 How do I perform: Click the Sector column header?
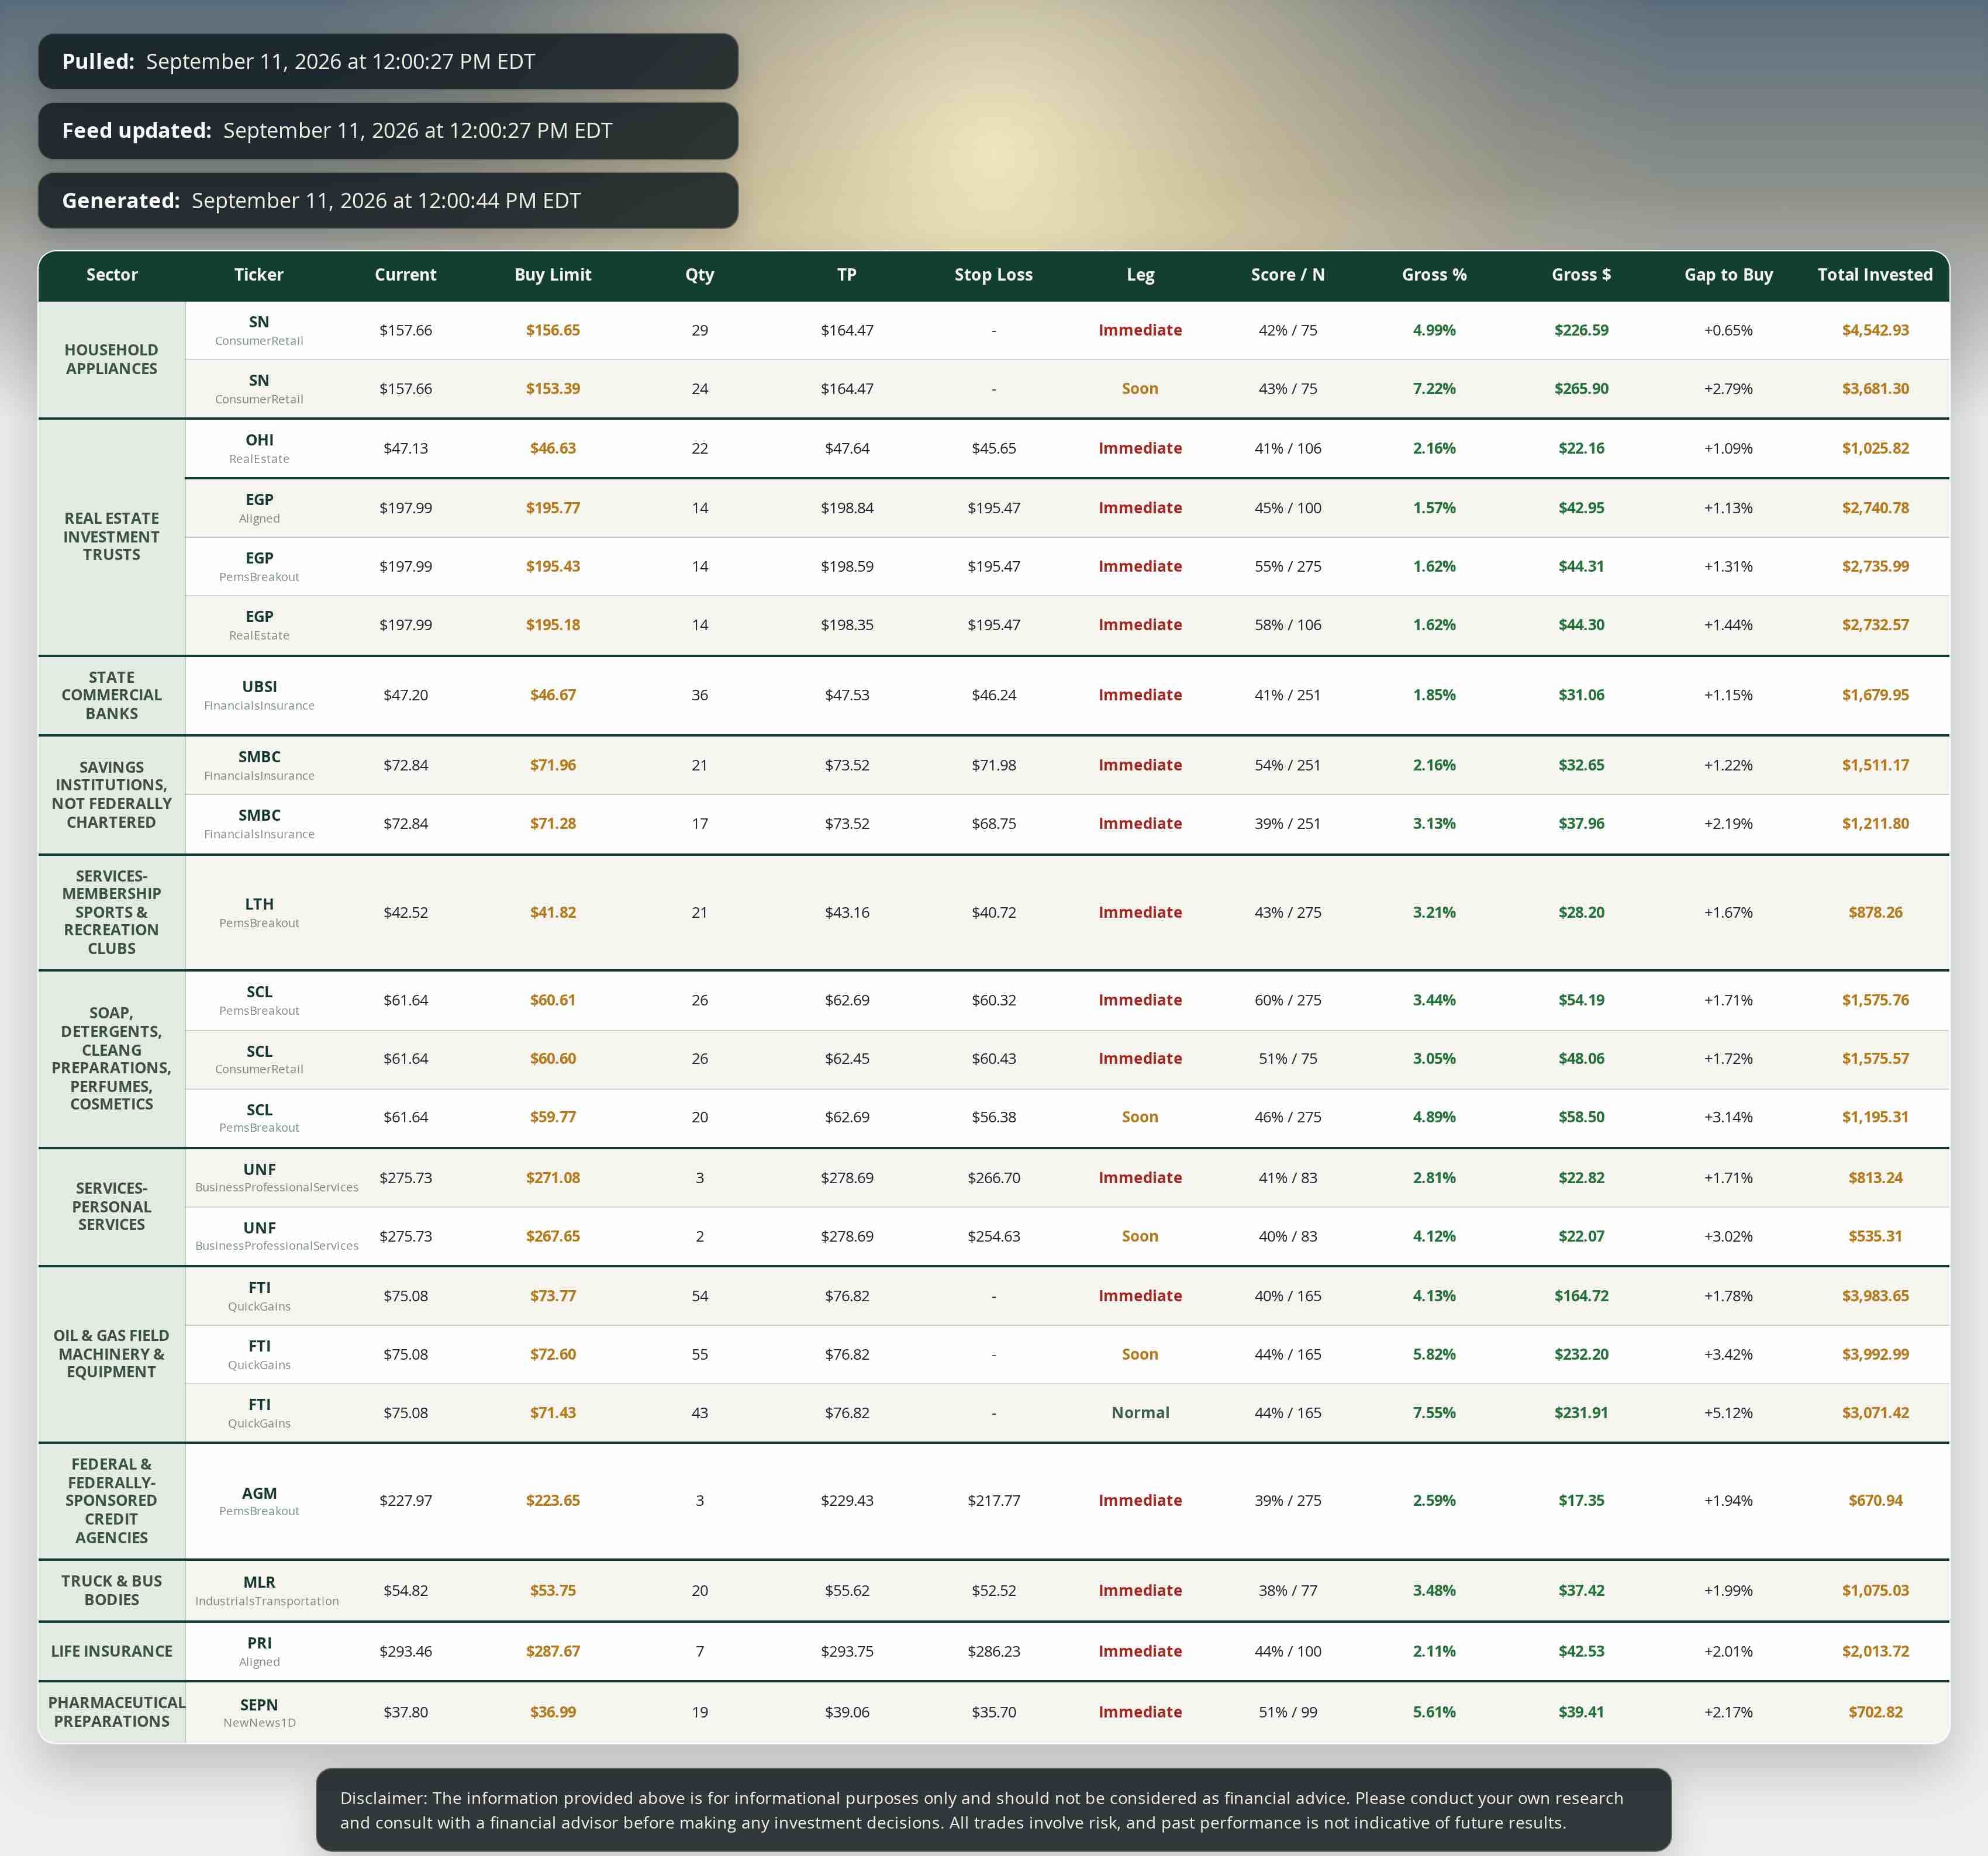point(111,274)
